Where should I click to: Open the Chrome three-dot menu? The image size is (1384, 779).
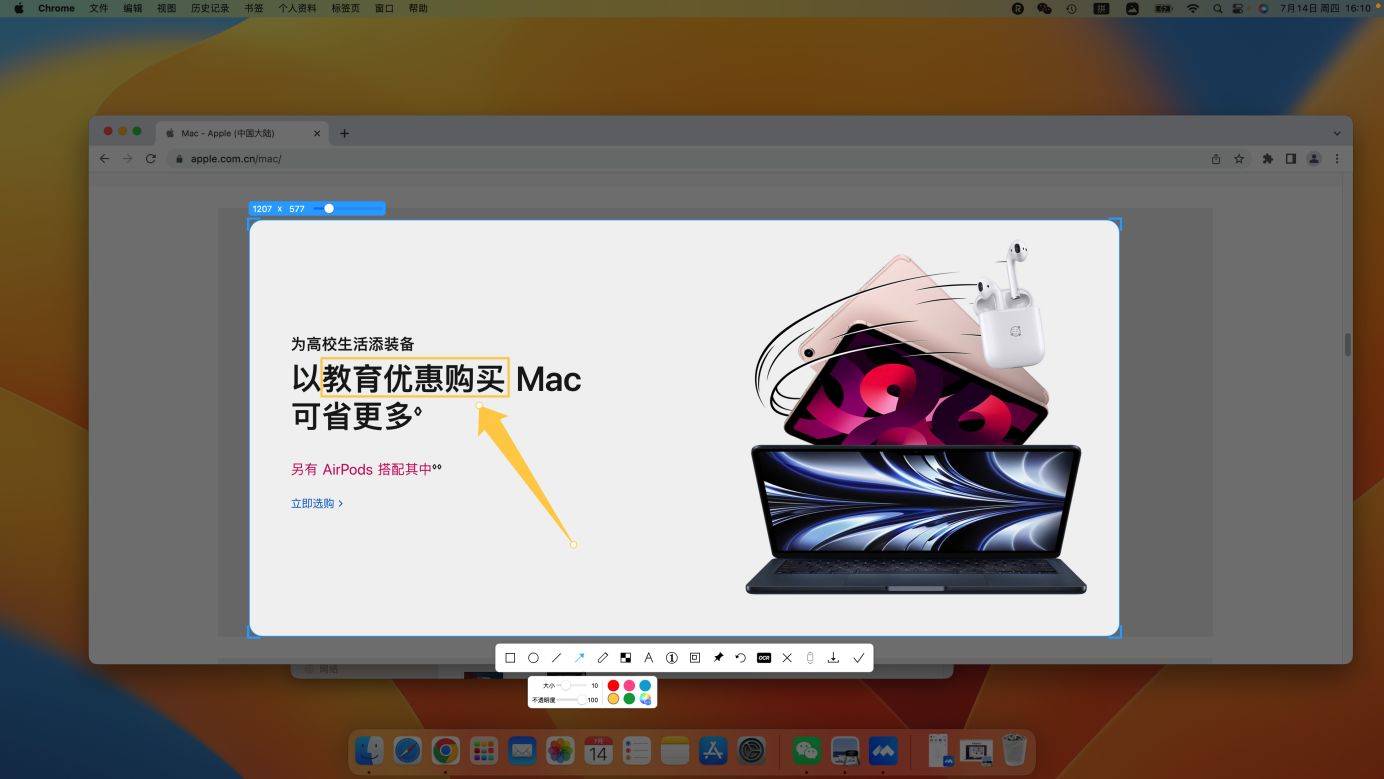1337,159
